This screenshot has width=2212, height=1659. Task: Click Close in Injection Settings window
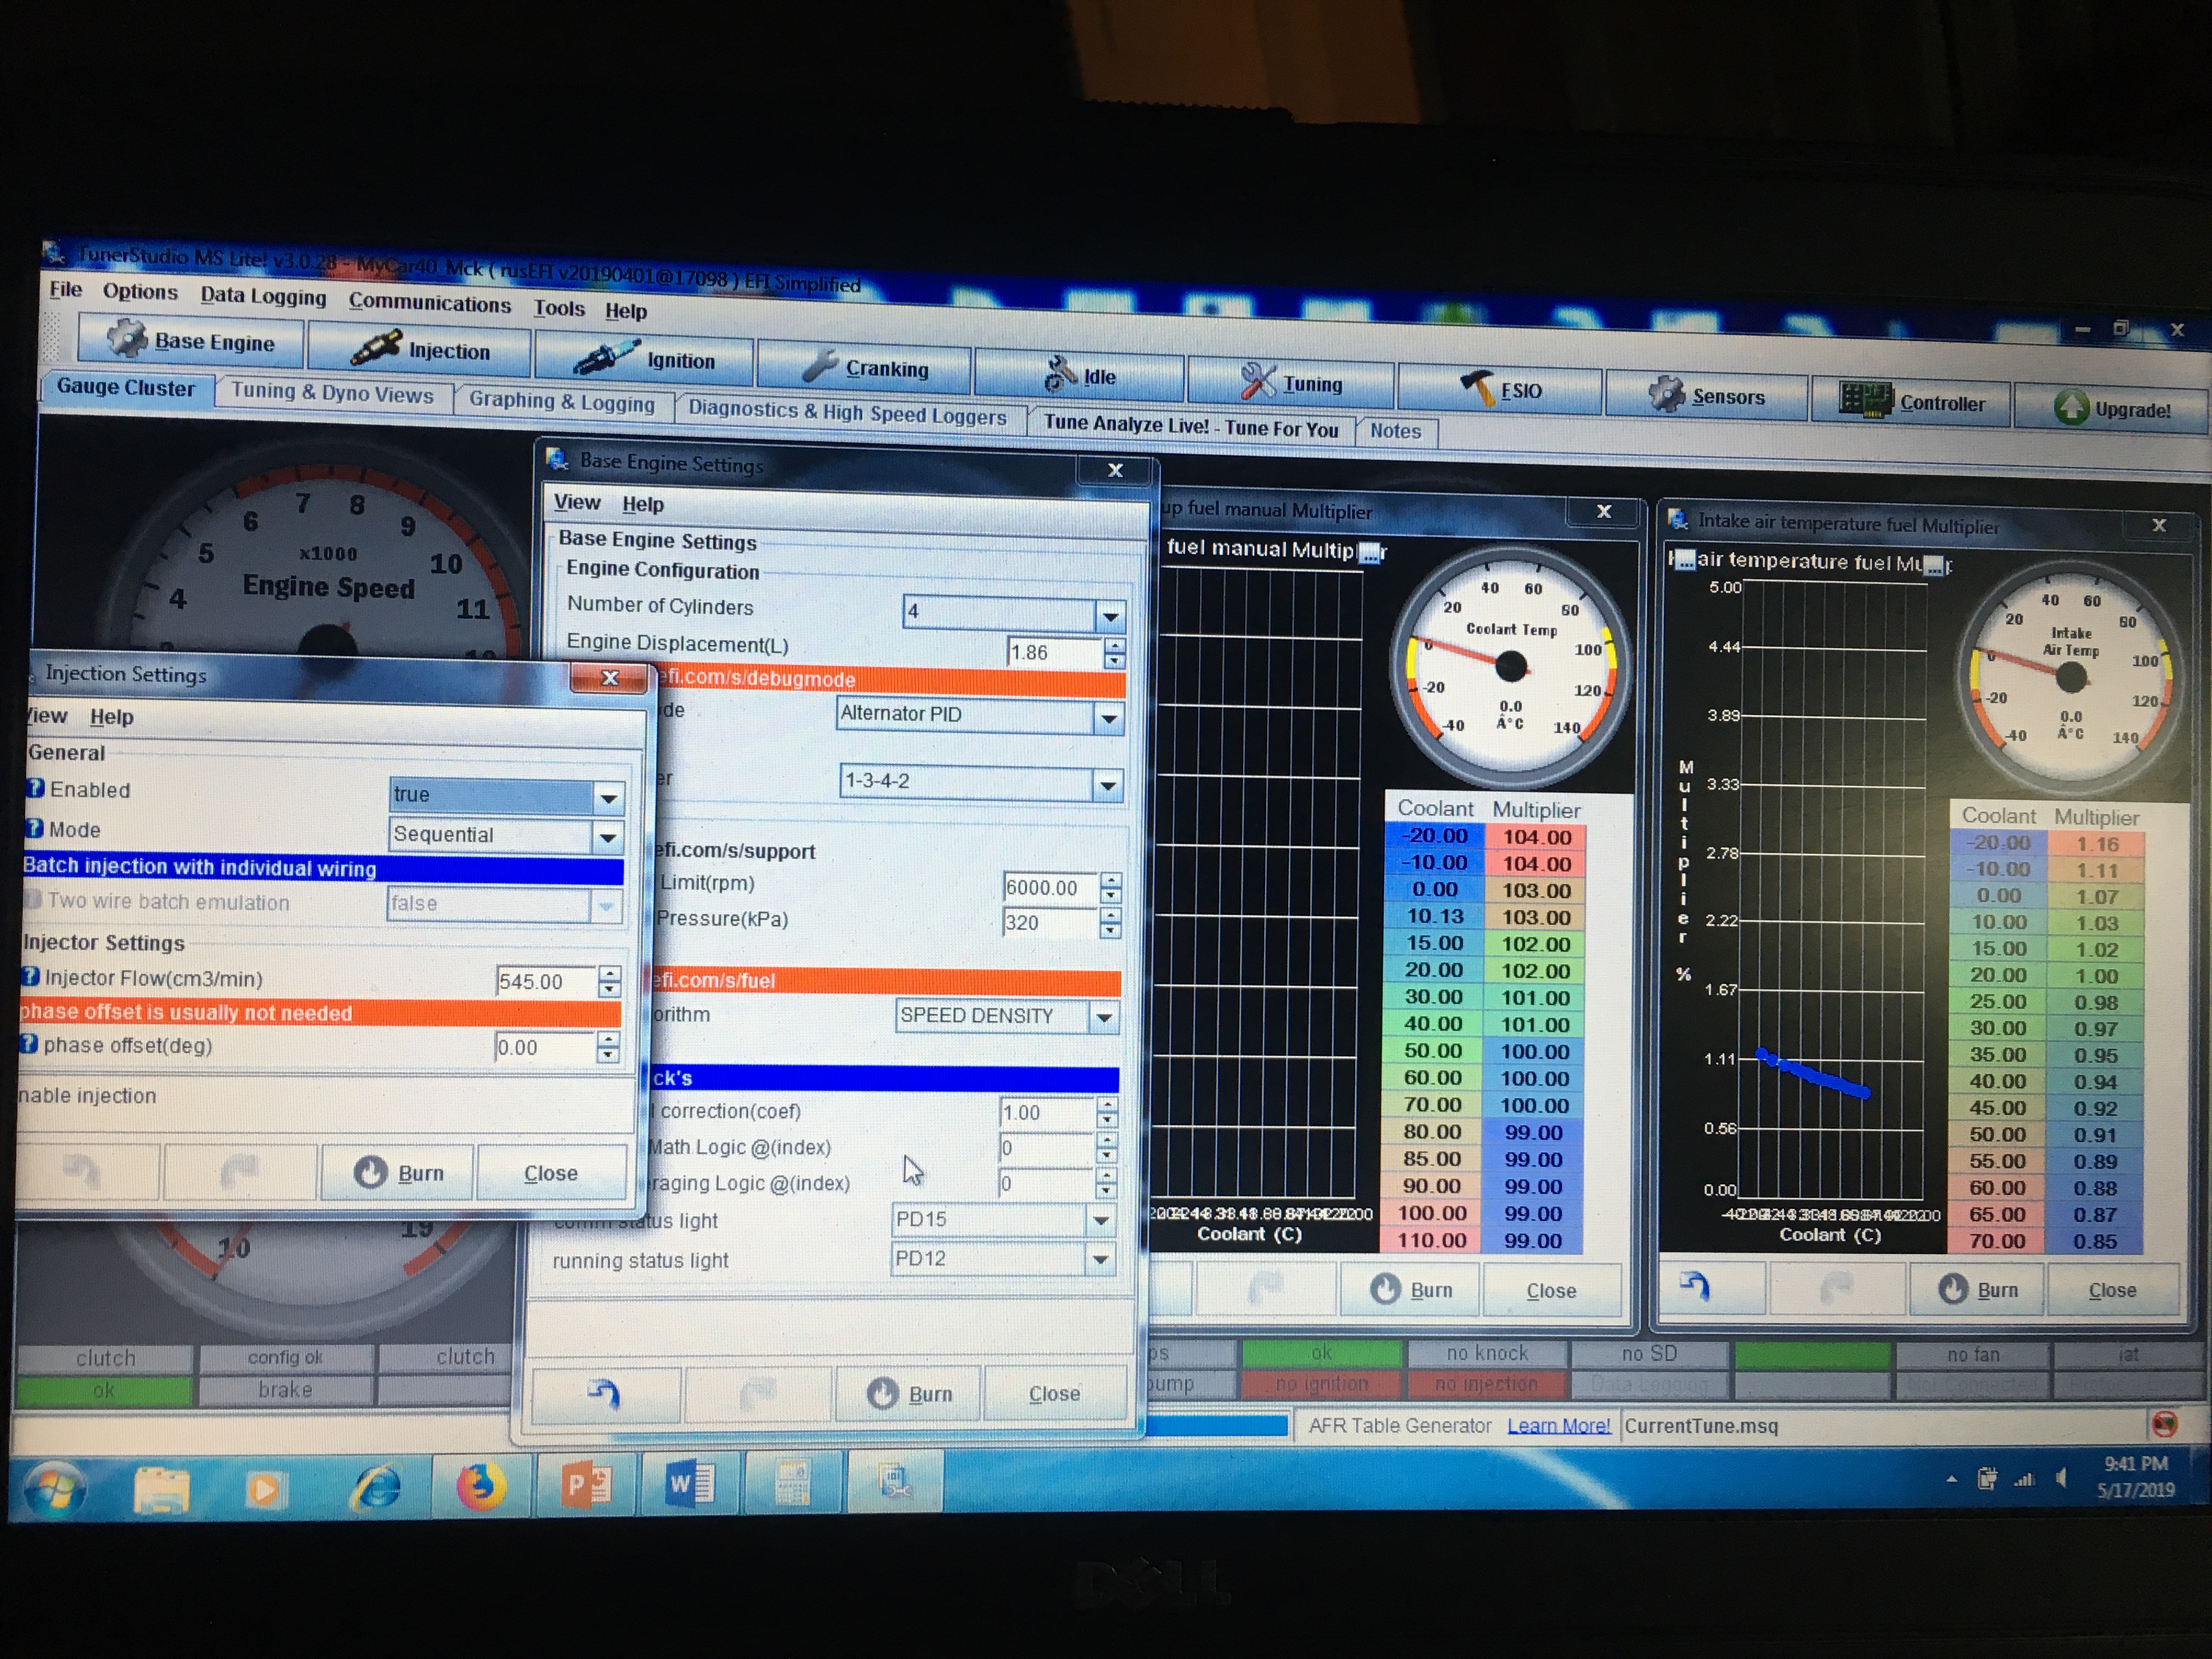click(x=551, y=1172)
